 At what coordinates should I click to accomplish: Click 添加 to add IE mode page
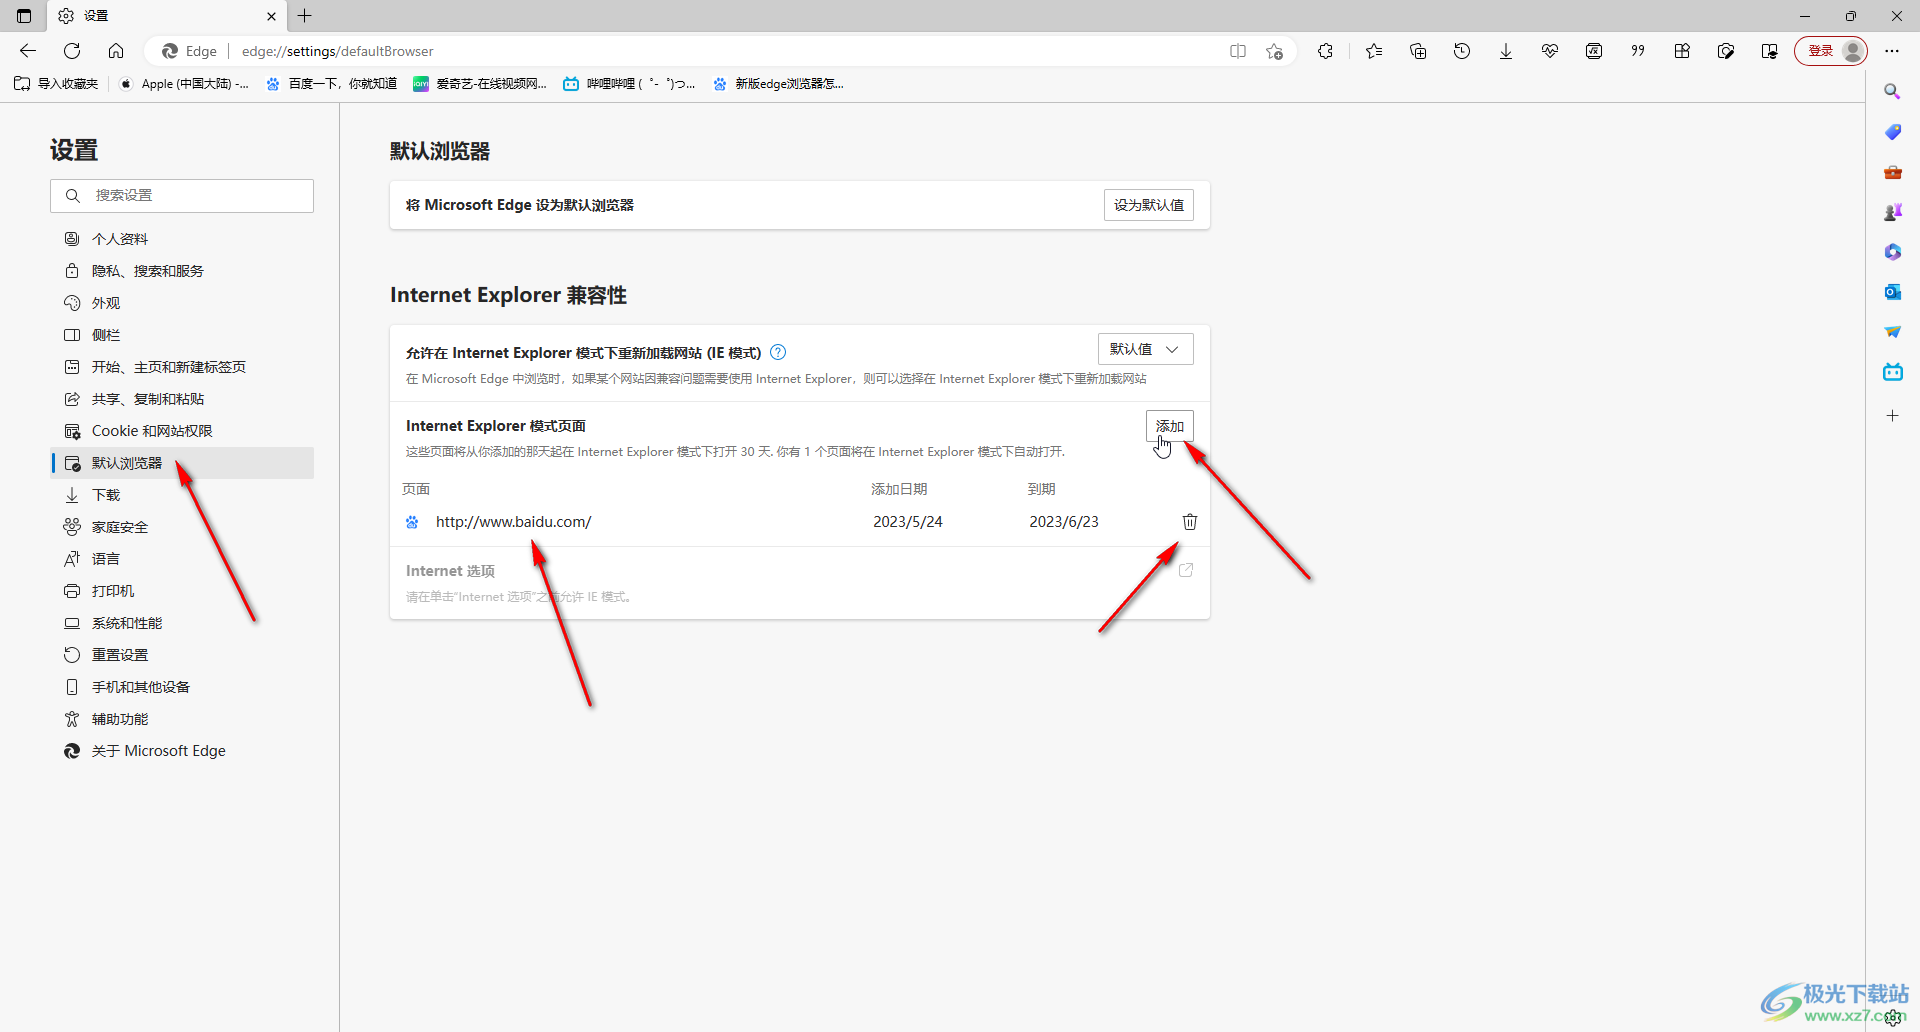point(1170,426)
